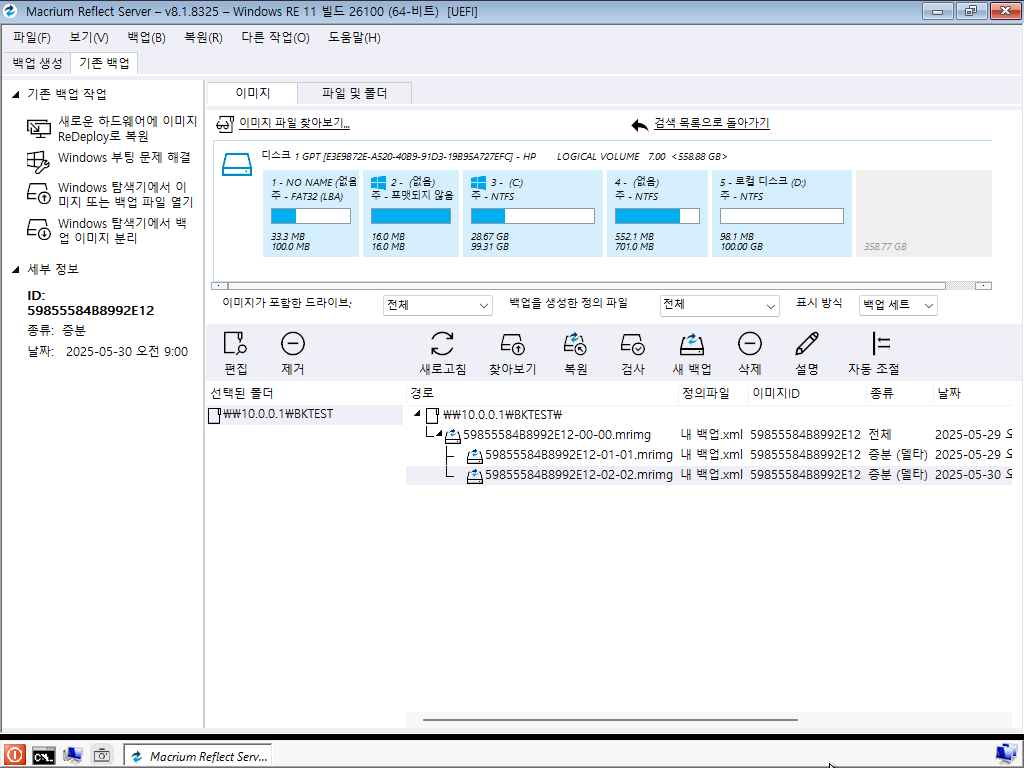Select partition 3 (C:) NTFS block

[533, 214]
